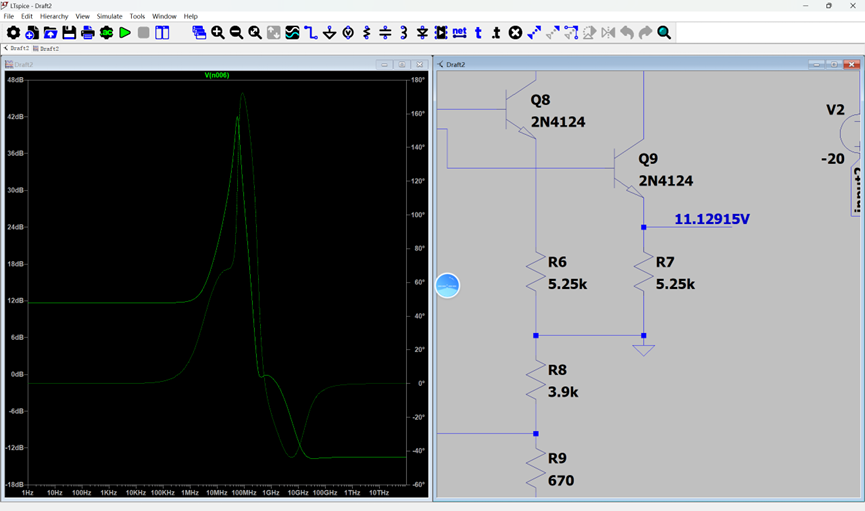Click the 11.12915V voltage label
Screen dimensions: 865x511
(x=712, y=219)
